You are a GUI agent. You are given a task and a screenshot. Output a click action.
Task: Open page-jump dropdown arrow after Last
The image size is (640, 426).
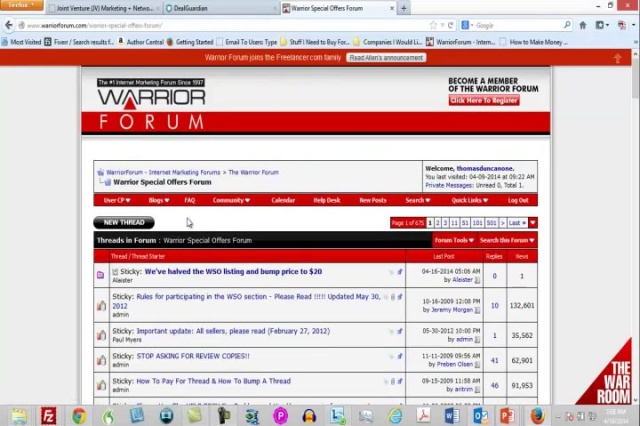point(533,223)
